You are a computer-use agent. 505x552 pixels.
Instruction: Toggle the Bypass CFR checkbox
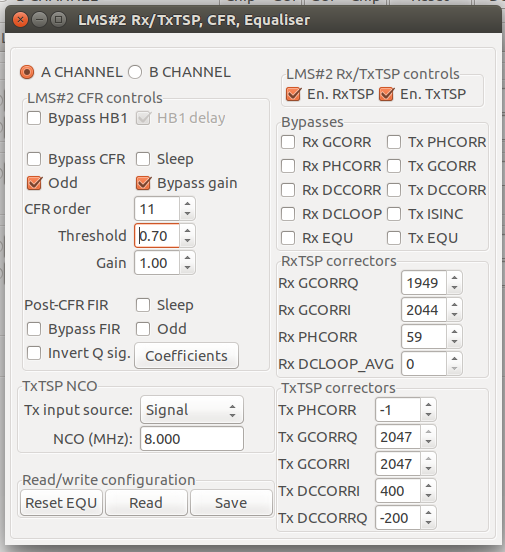pos(34,159)
